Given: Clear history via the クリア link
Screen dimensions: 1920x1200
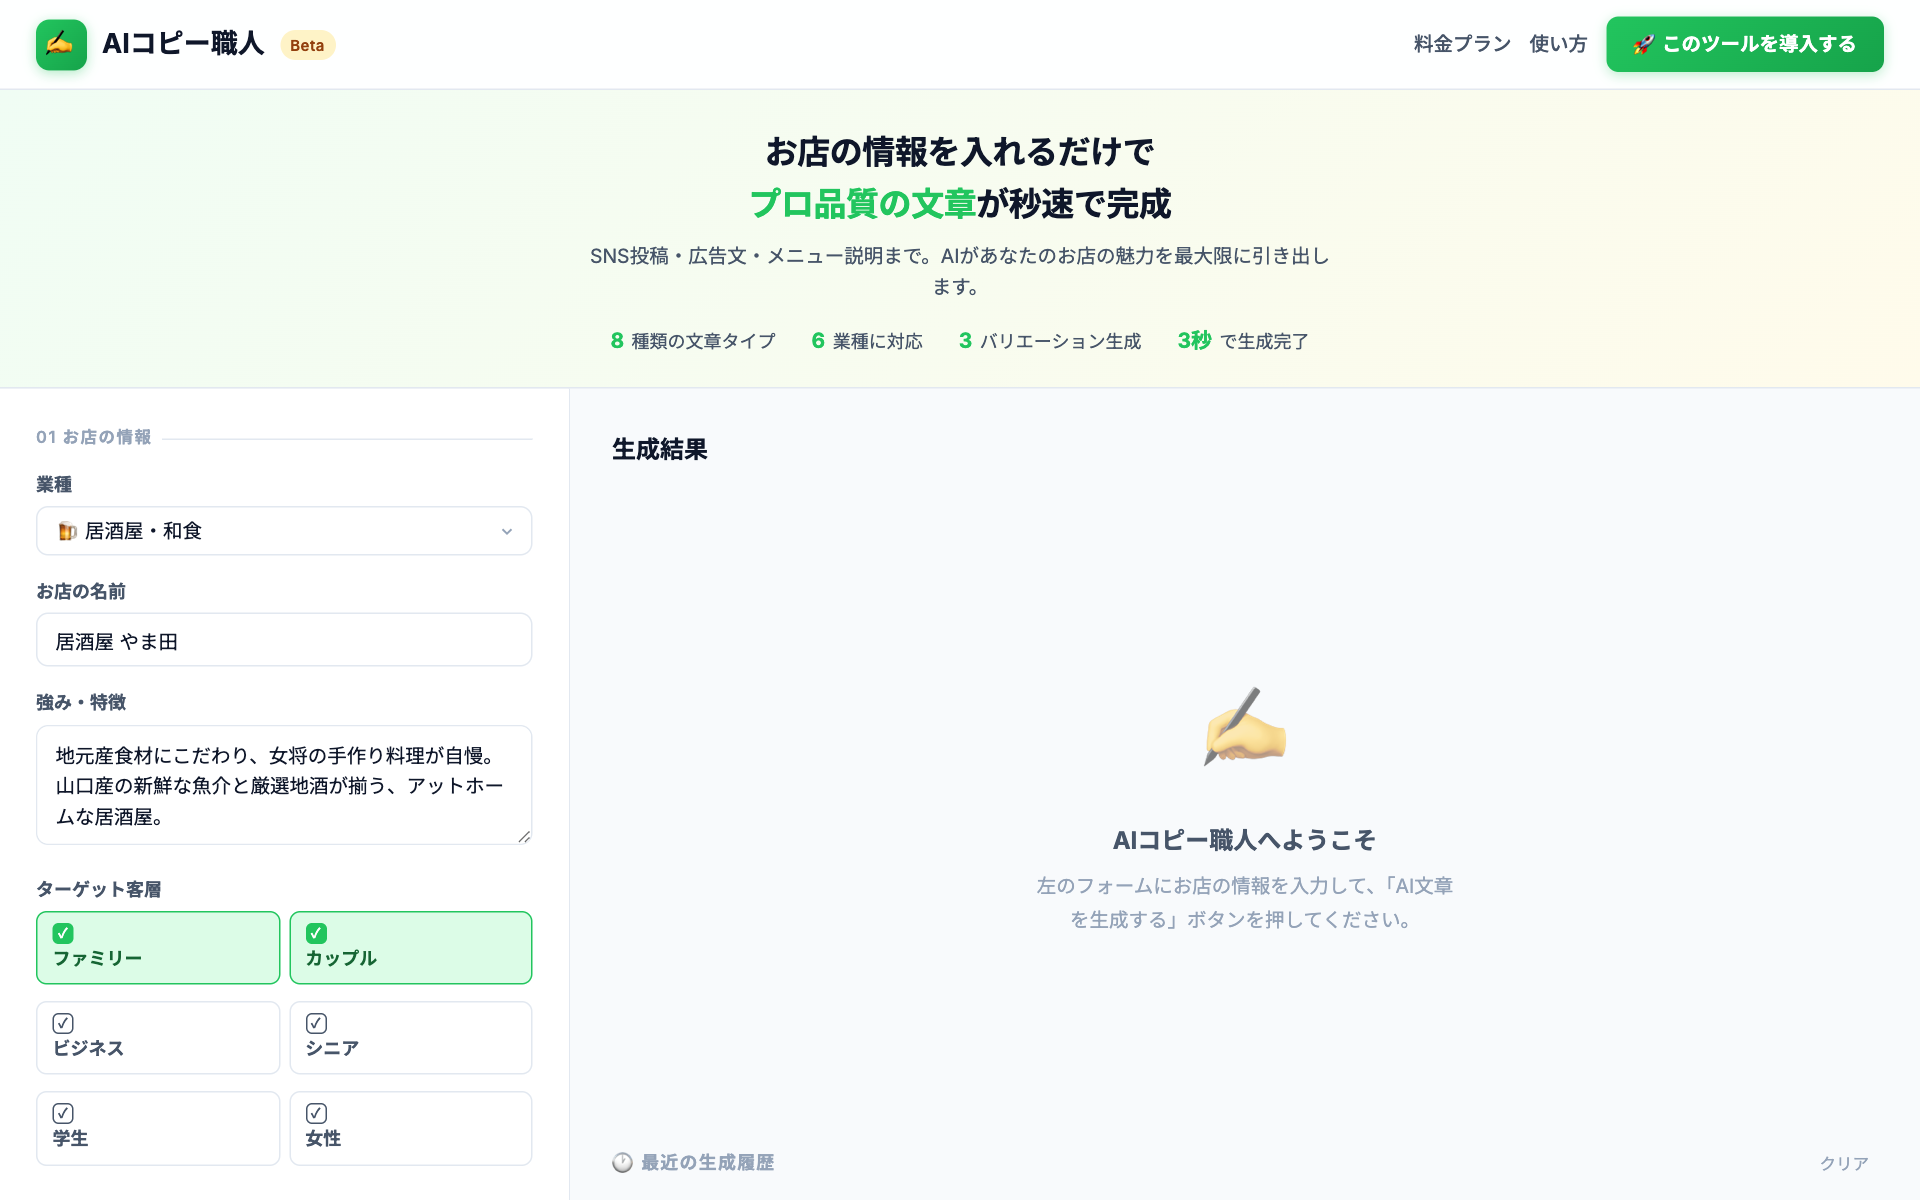Looking at the screenshot, I should [x=1843, y=1162].
